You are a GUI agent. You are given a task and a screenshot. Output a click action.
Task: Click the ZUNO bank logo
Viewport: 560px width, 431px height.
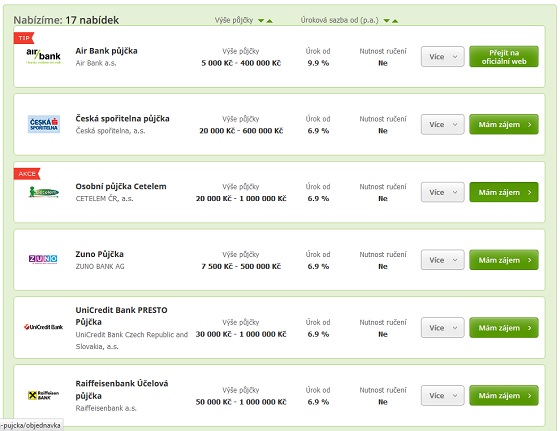[x=43, y=259]
